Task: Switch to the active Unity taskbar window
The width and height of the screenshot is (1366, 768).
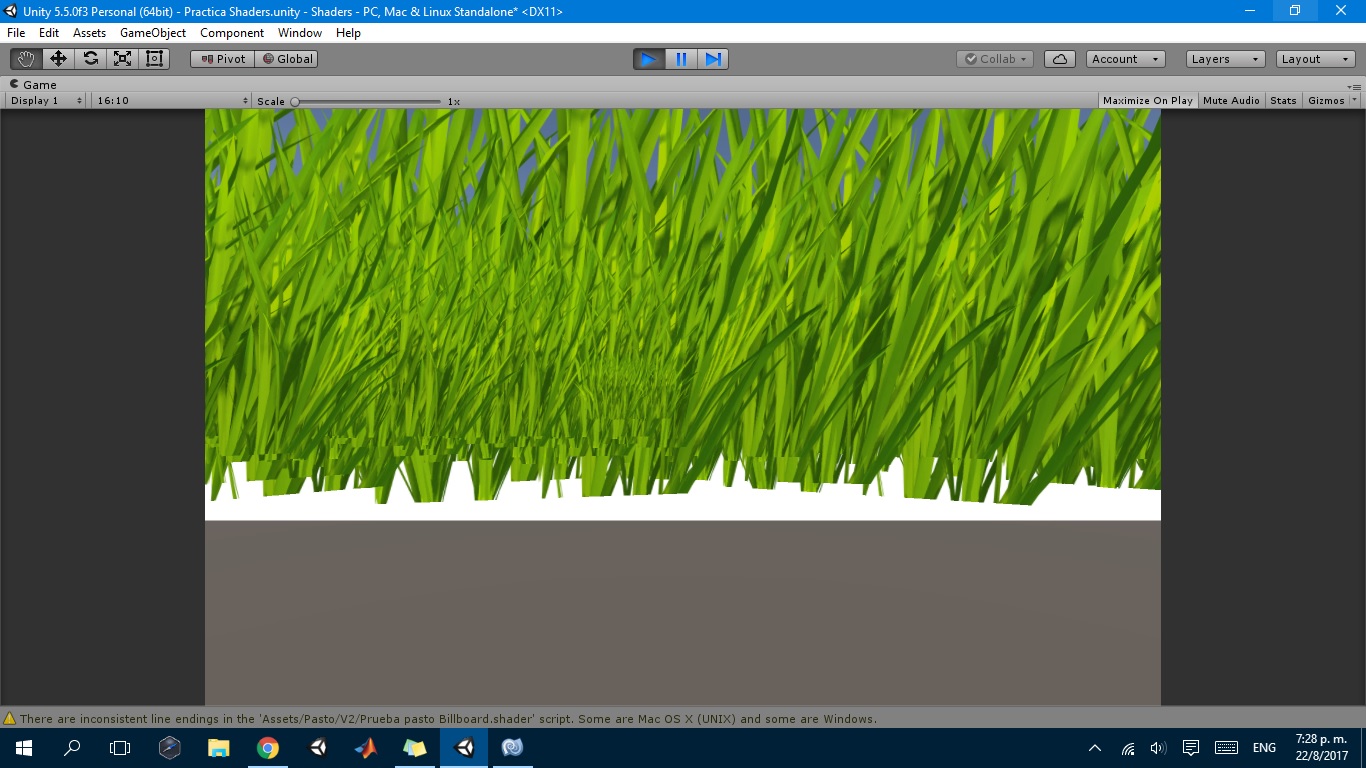Action: [464, 748]
